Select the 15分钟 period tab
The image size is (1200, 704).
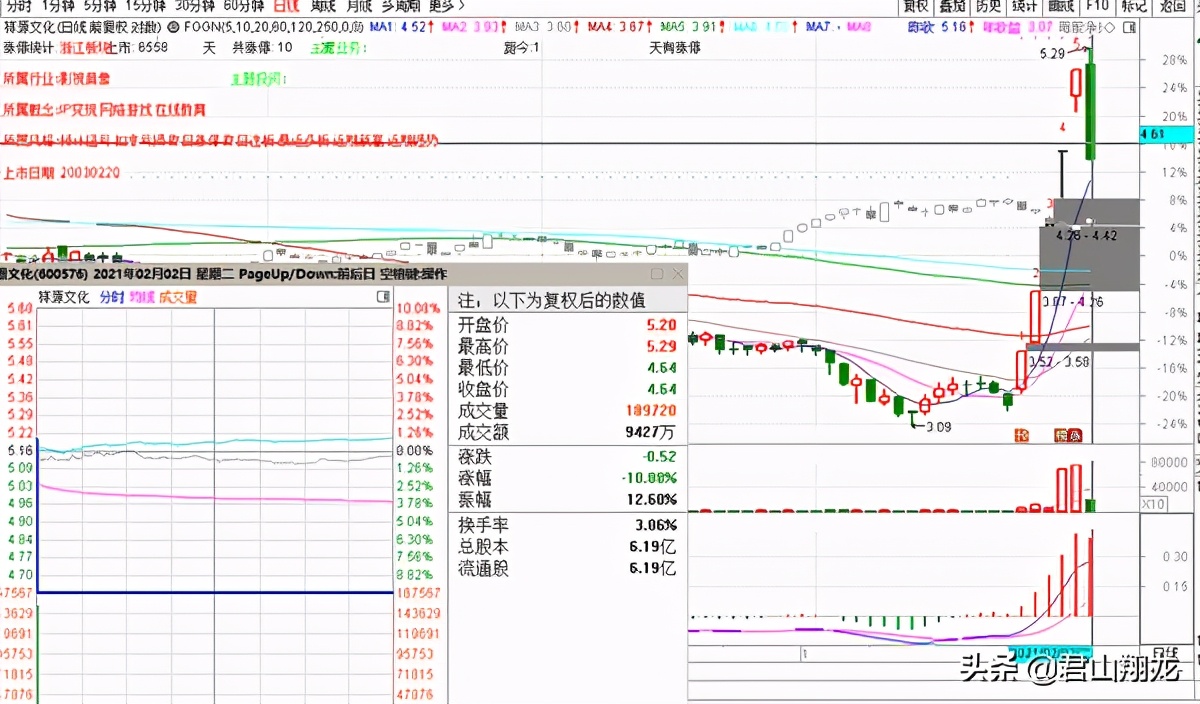[x=146, y=6]
